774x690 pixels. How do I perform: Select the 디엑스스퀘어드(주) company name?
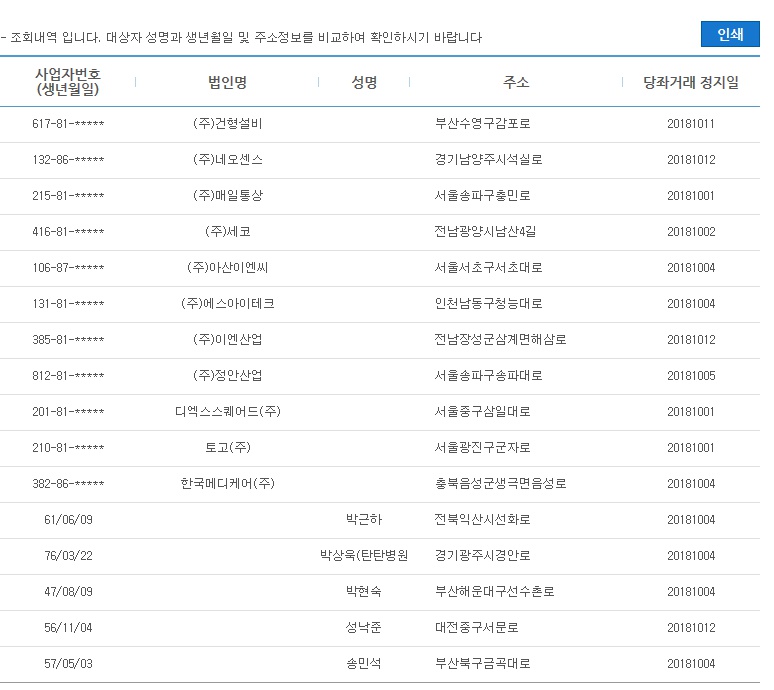pyautogui.click(x=228, y=412)
